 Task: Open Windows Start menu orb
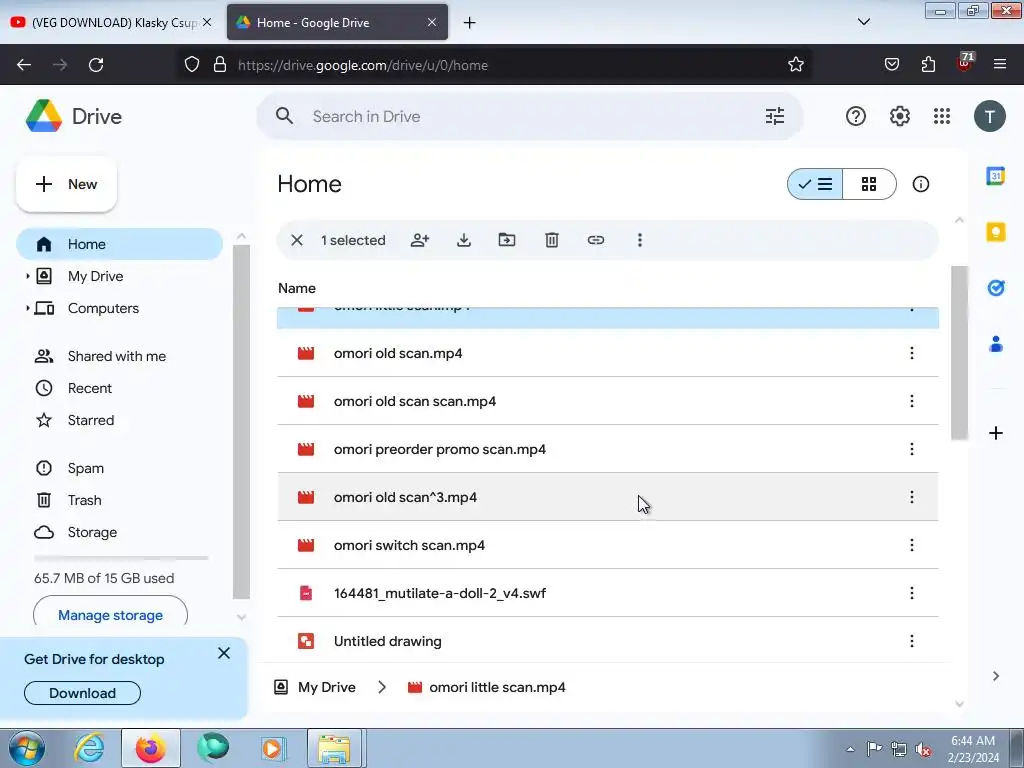coord(27,748)
